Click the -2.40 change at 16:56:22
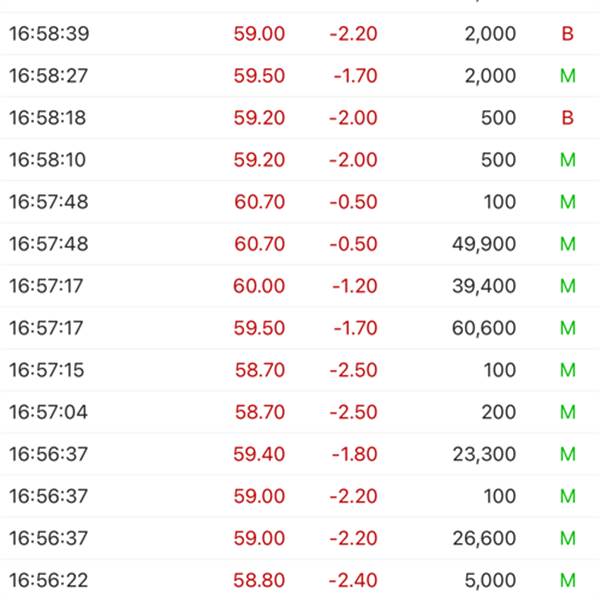The height and width of the screenshot is (600, 600). click(x=353, y=580)
